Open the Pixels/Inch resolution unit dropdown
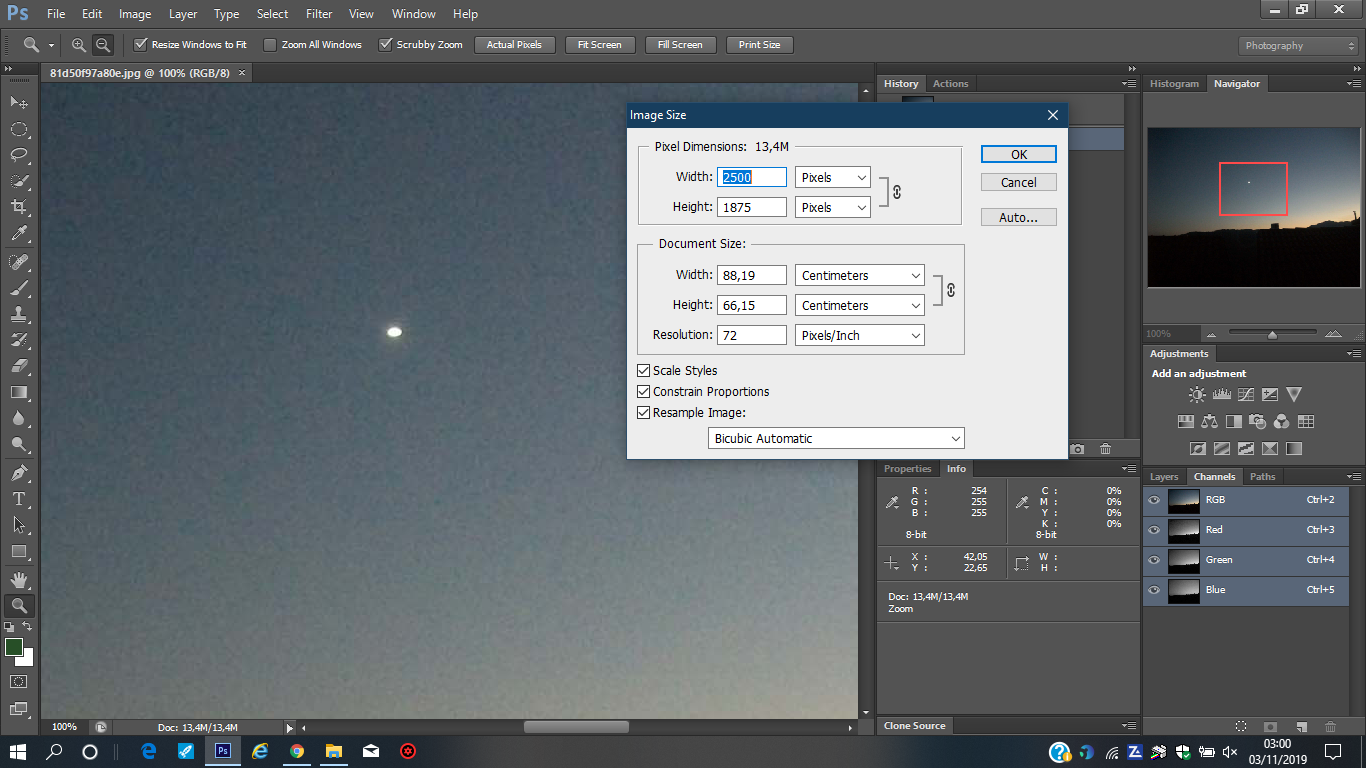 [x=859, y=336]
